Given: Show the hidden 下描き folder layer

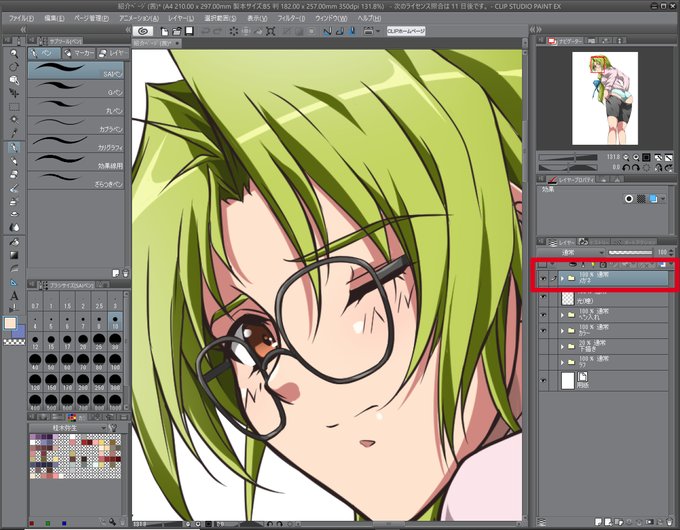Looking at the screenshot, I should (x=543, y=346).
